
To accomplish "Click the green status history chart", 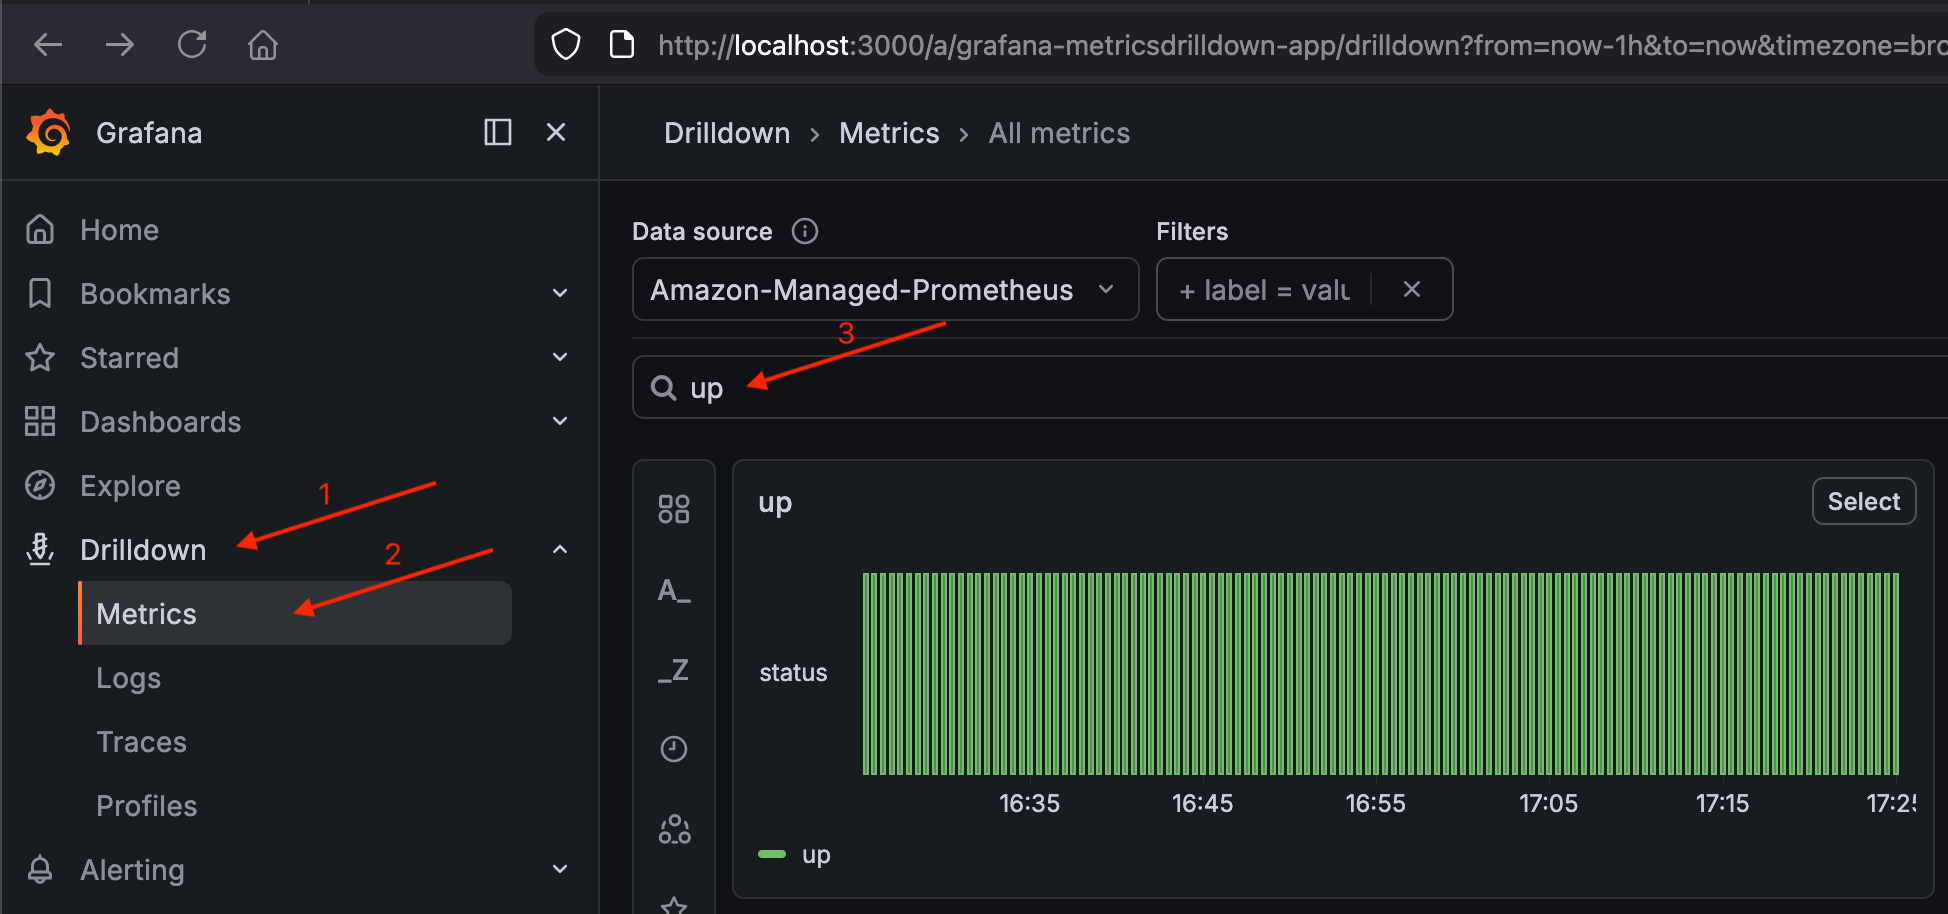I will tap(1381, 673).
